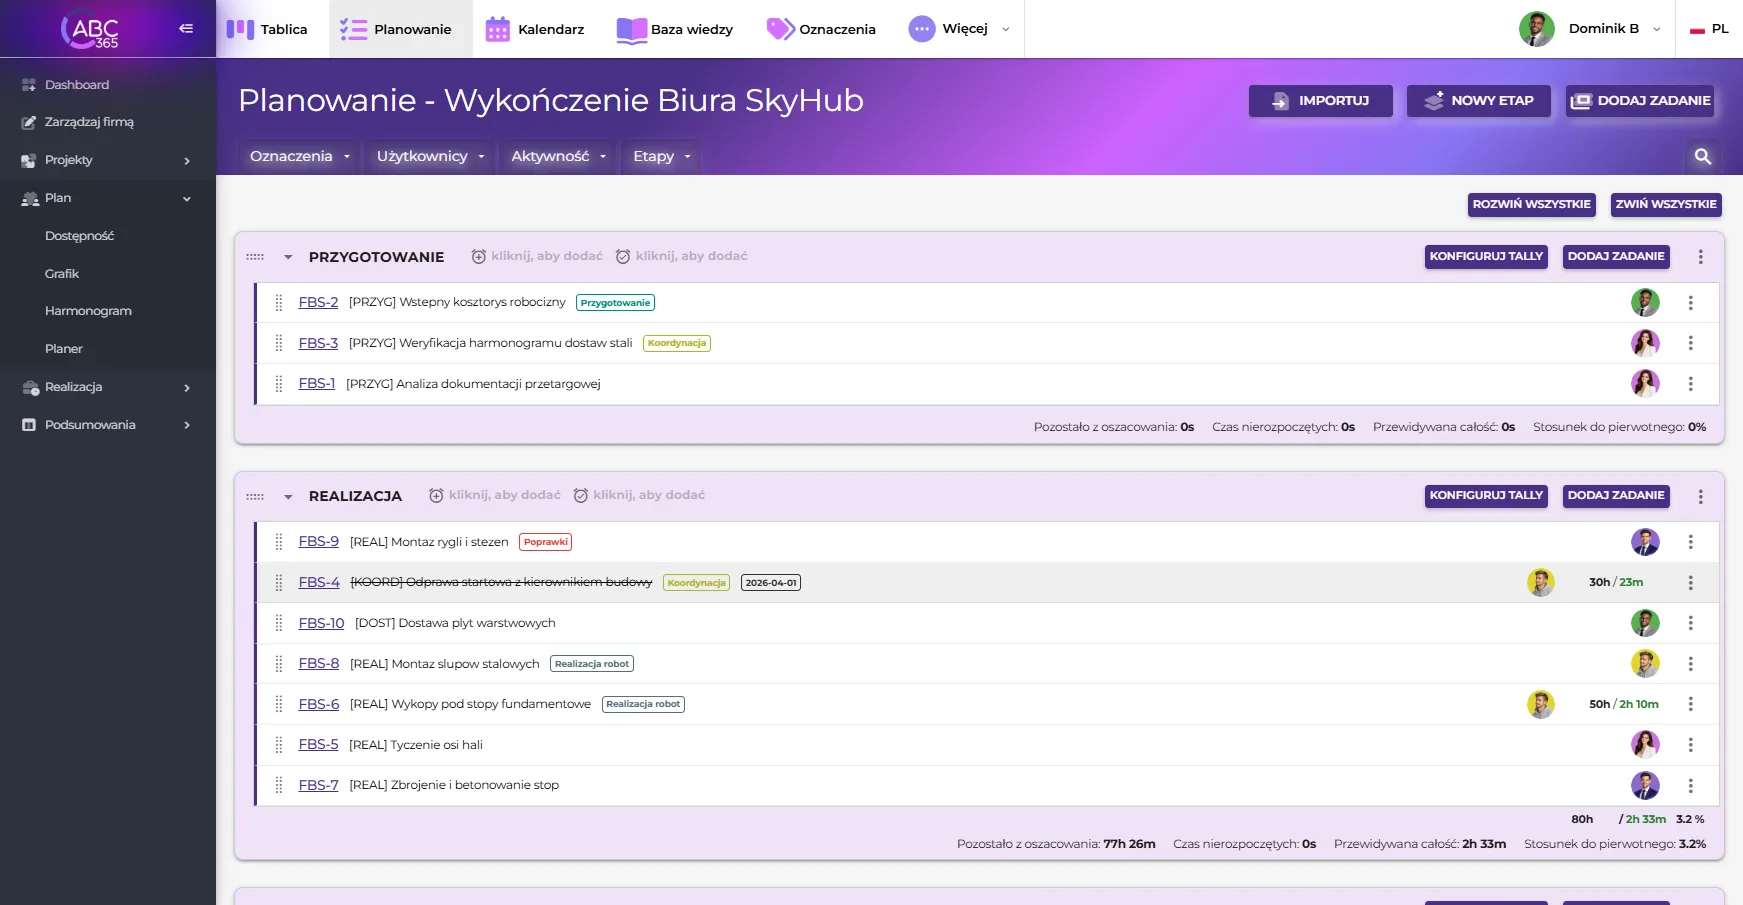Click start-date clock icon in PRZYGOTOWANIE header
The image size is (1743, 905).
tap(479, 256)
